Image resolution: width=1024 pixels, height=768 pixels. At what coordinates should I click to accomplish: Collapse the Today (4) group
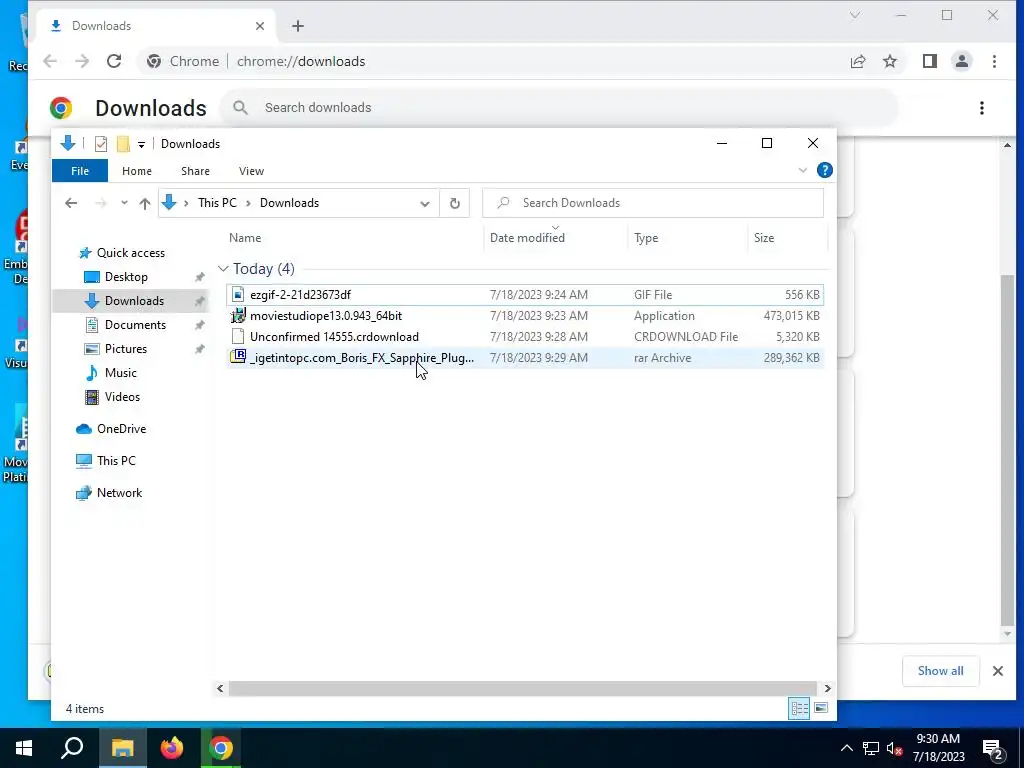tap(223, 268)
